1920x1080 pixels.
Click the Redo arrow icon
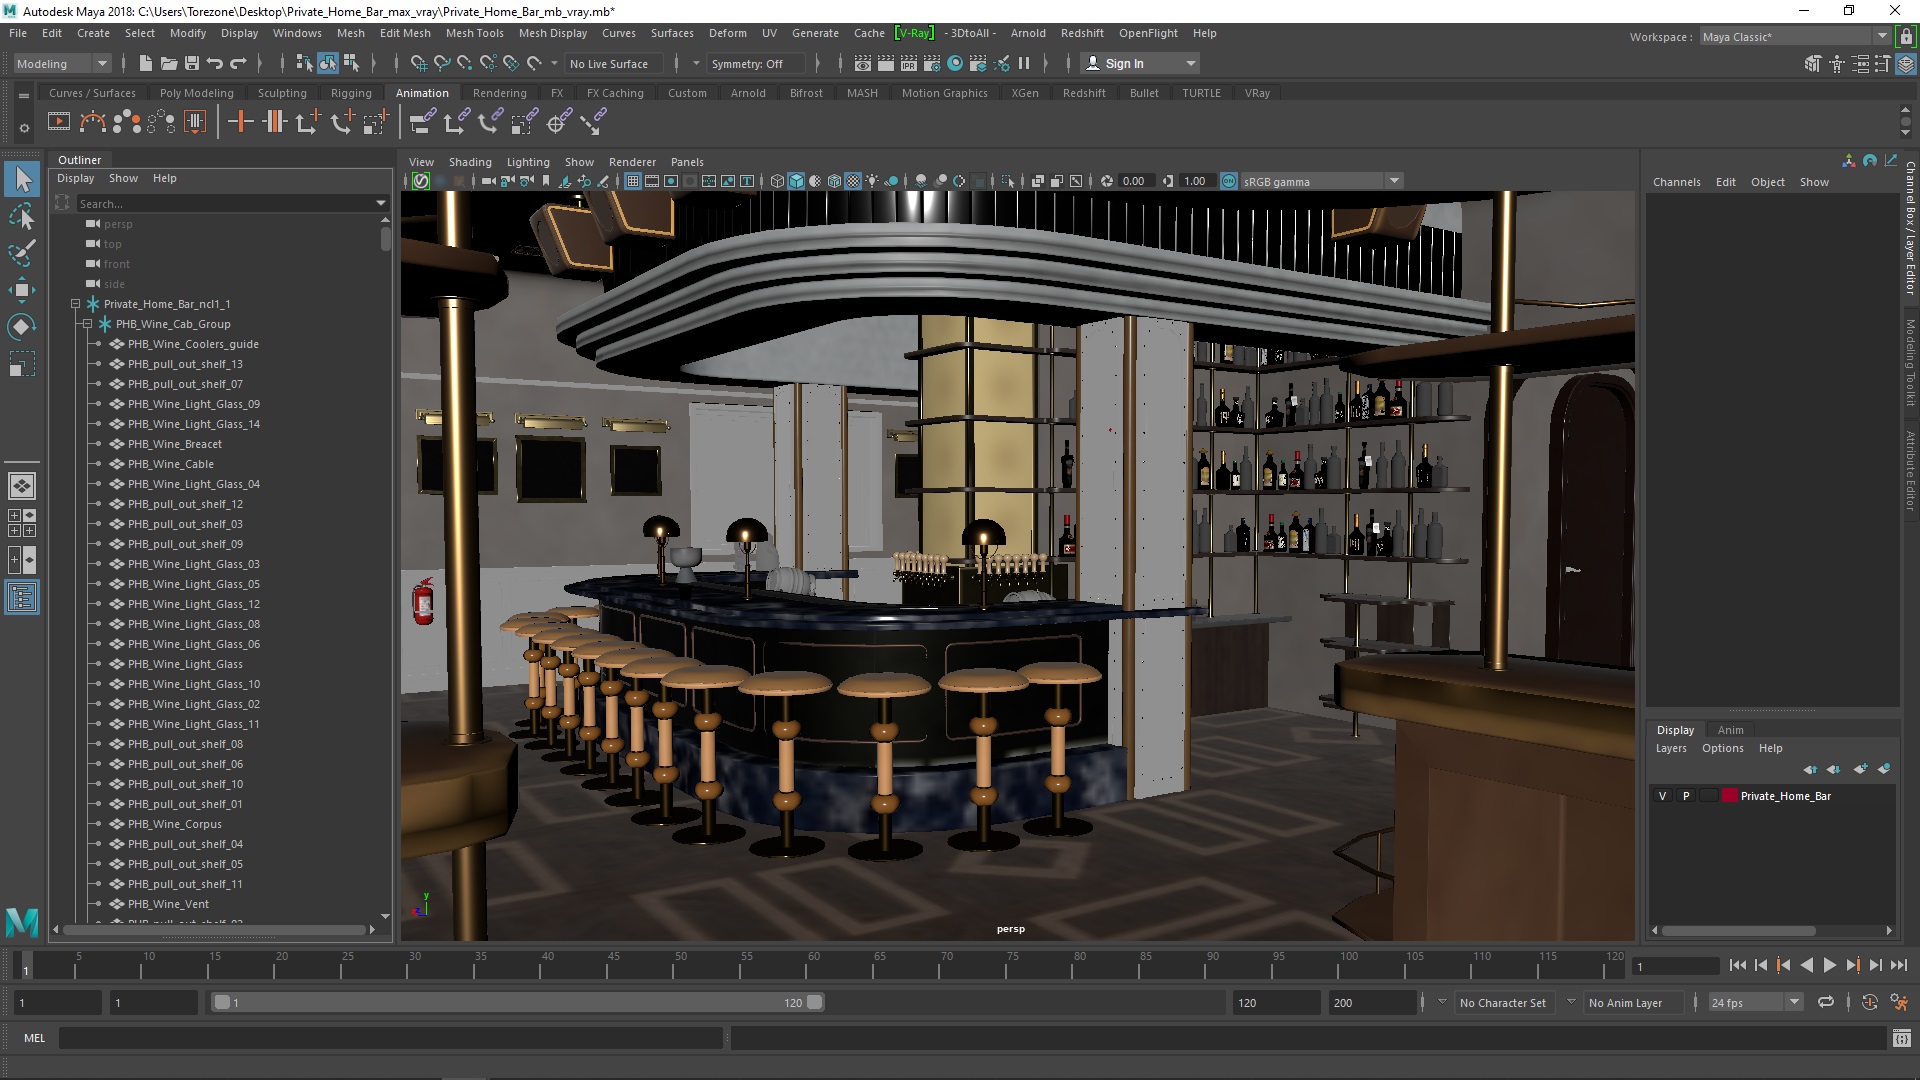tap(238, 63)
